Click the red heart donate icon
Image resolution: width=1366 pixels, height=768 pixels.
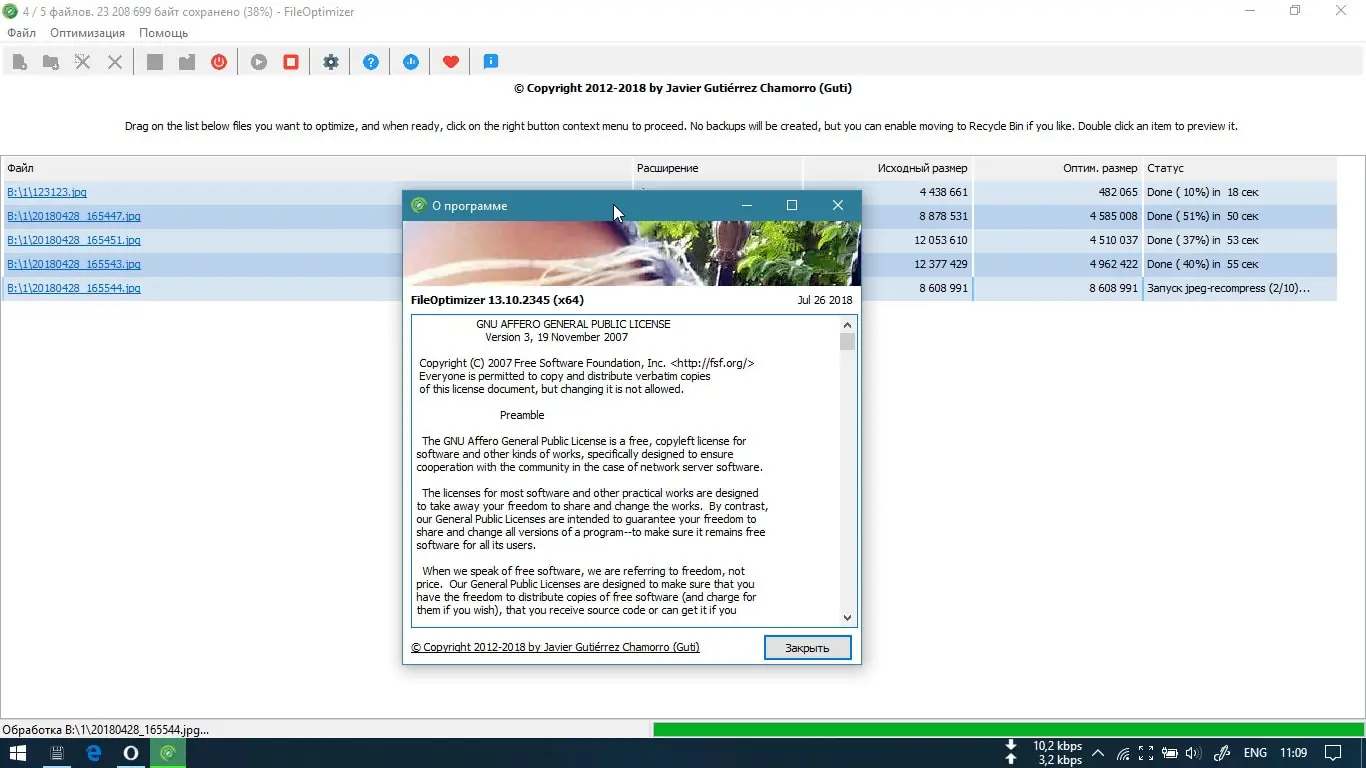tap(451, 62)
